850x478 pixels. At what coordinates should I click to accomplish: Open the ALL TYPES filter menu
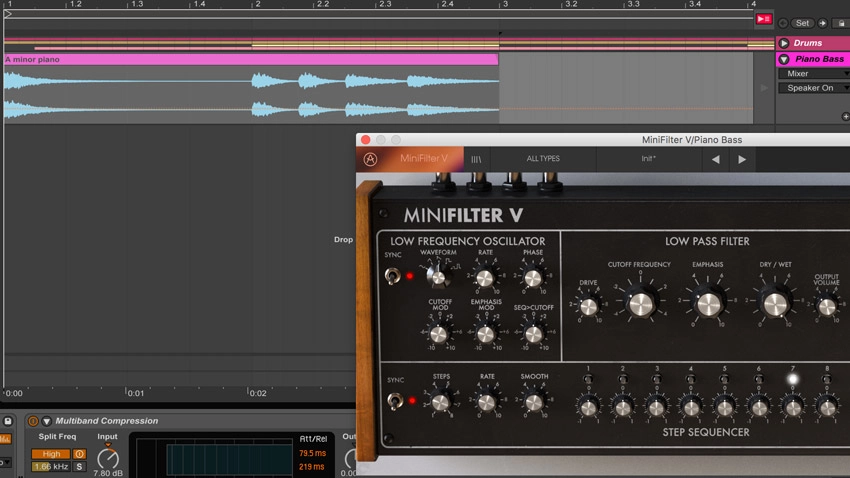point(543,159)
